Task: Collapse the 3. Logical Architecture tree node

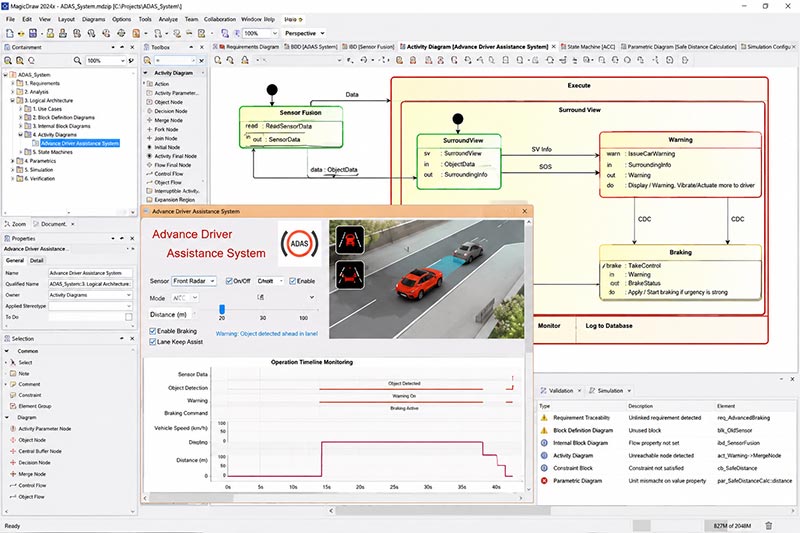Action: coord(13,100)
